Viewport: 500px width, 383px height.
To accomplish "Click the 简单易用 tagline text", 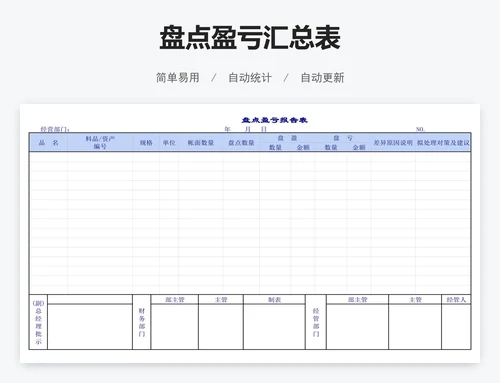I will tap(178, 78).
